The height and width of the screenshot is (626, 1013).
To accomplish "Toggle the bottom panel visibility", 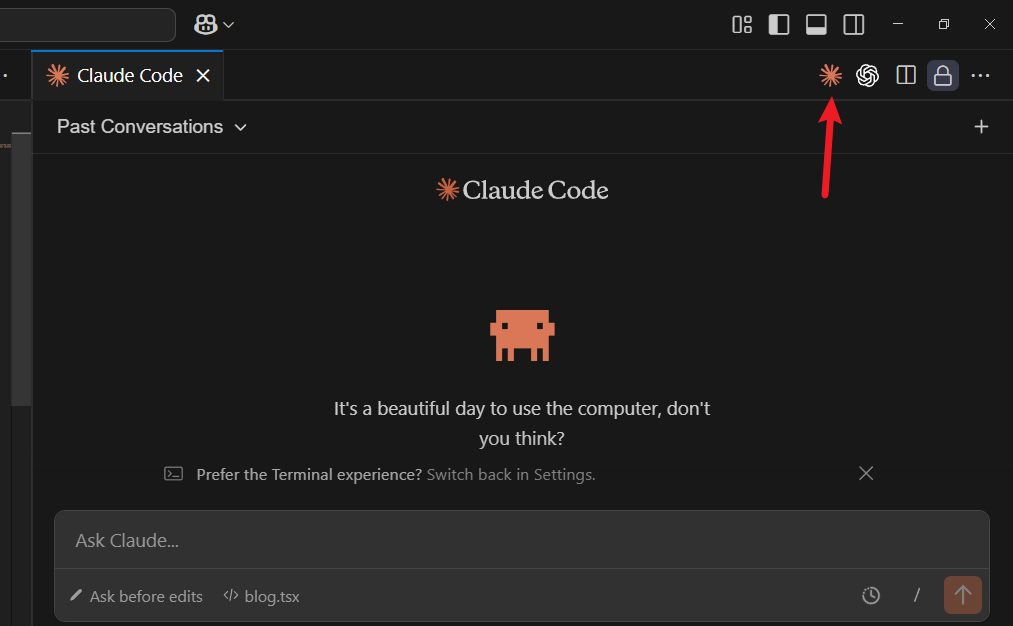I will (816, 25).
